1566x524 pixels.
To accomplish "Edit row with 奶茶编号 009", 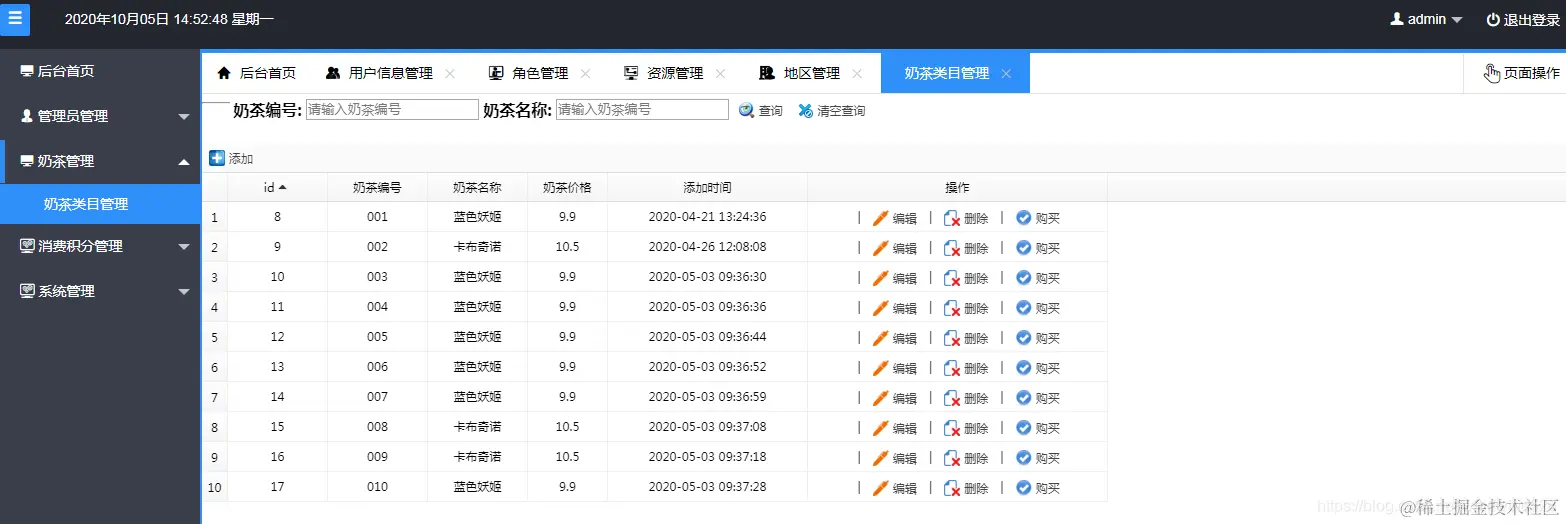I will (895, 458).
